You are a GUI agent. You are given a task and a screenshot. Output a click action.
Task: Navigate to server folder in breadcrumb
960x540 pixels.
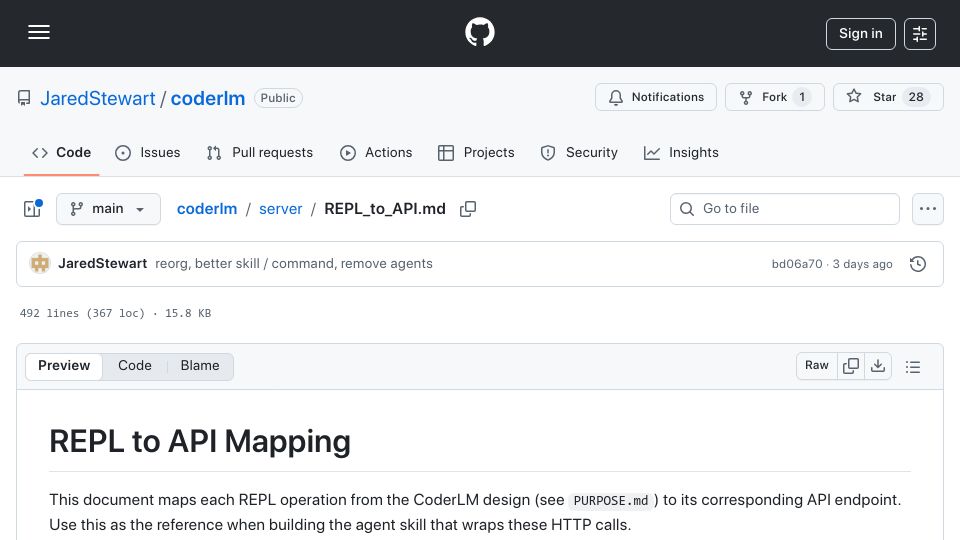[280, 209]
